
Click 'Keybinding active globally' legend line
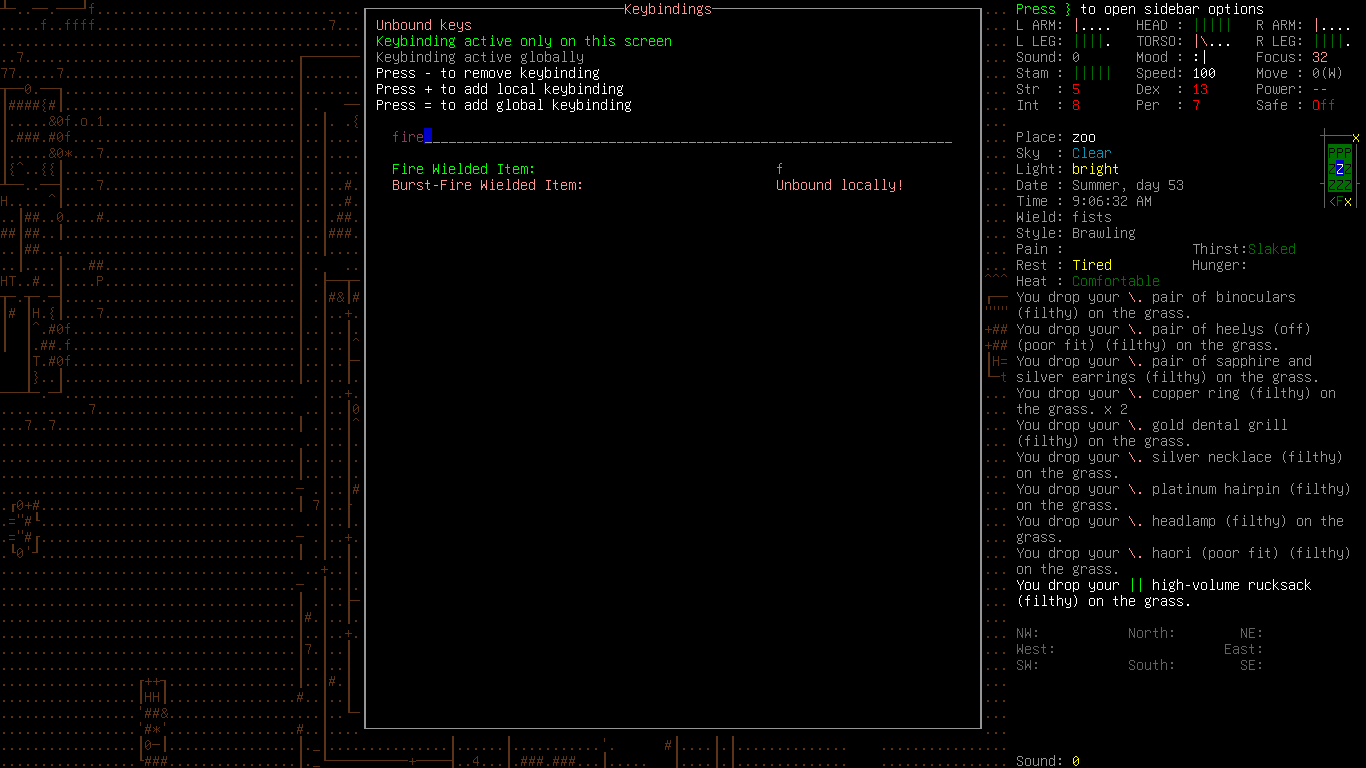click(x=480, y=57)
